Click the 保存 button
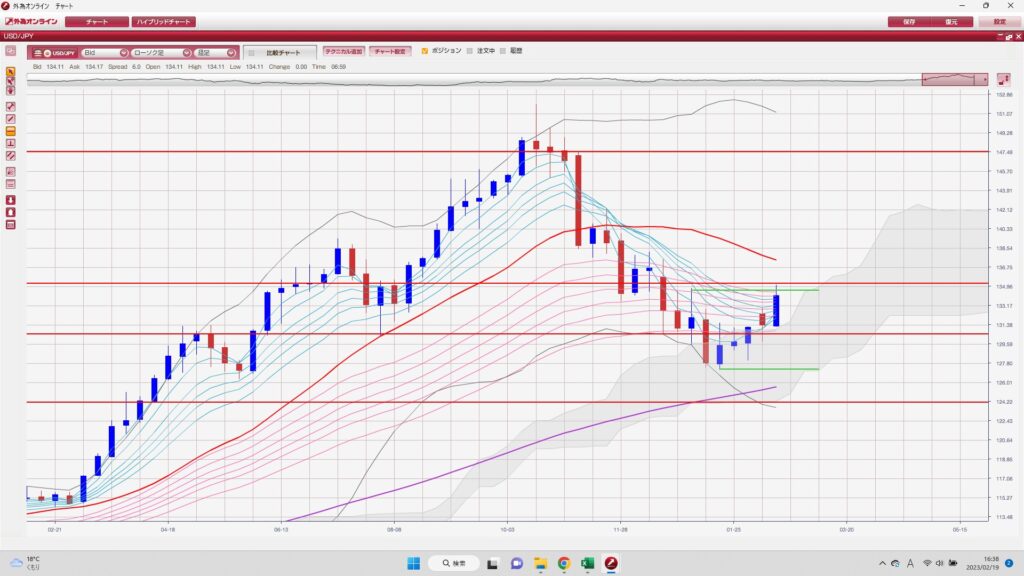Viewport: 1024px width, 576px height. 909,21
